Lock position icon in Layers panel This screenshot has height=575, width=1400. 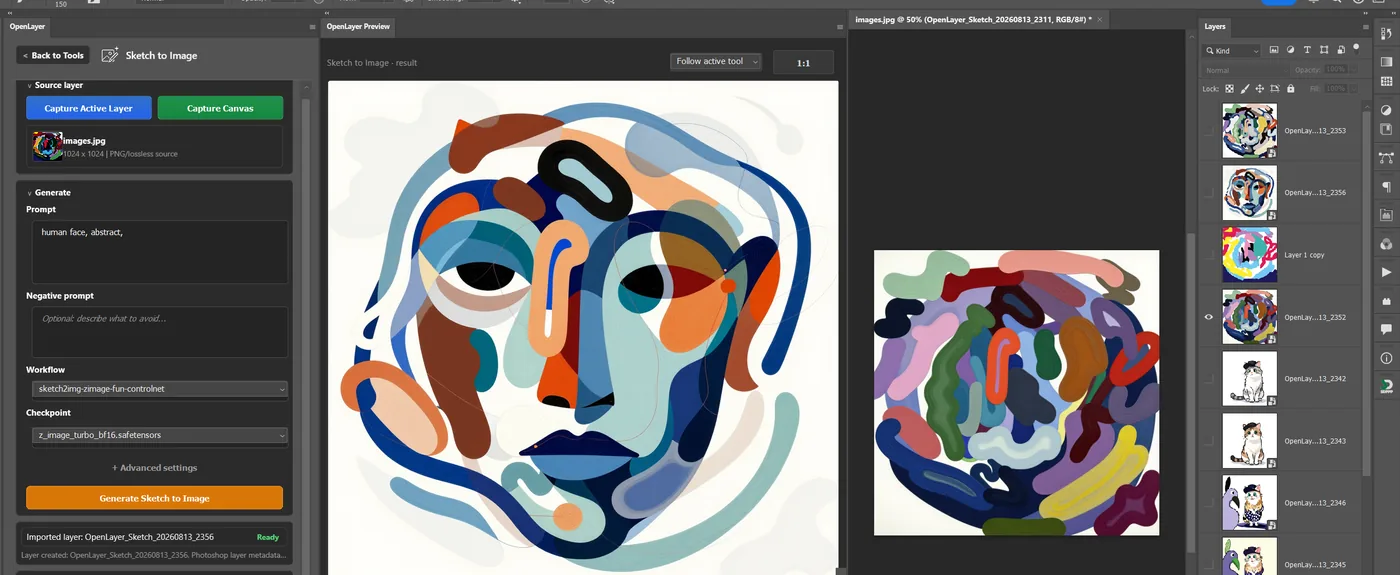(x=1260, y=89)
